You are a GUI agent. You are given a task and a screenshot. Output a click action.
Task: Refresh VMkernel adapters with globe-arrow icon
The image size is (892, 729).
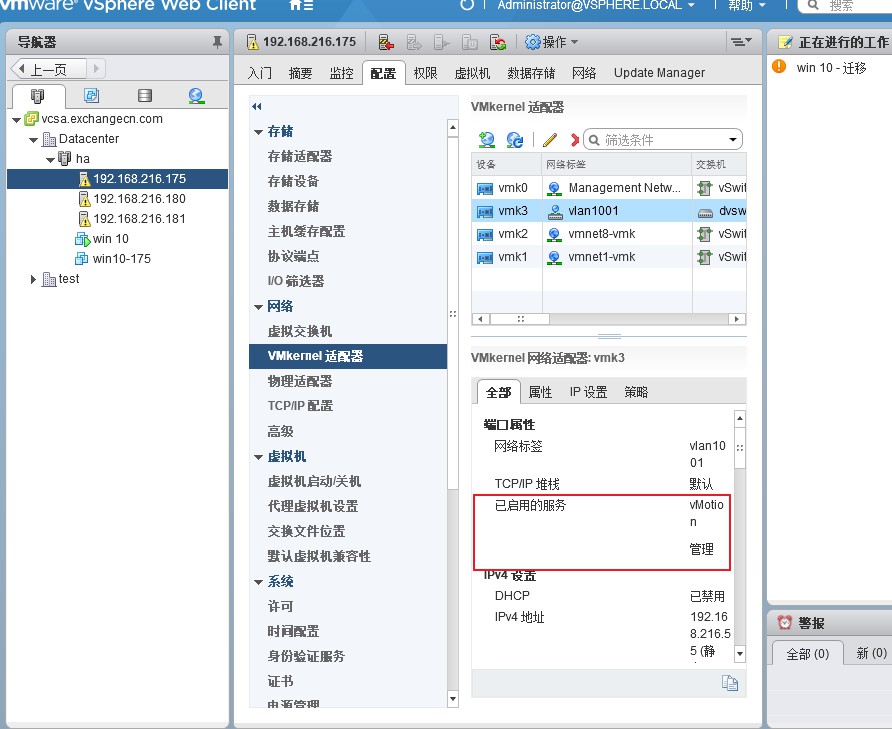pos(515,139)
